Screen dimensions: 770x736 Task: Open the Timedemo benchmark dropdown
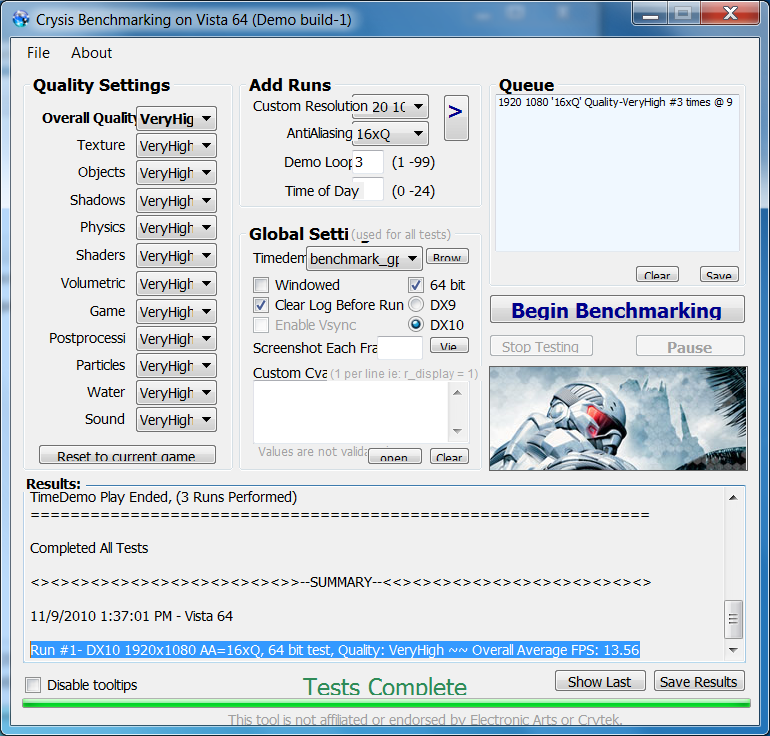[364, 259]
